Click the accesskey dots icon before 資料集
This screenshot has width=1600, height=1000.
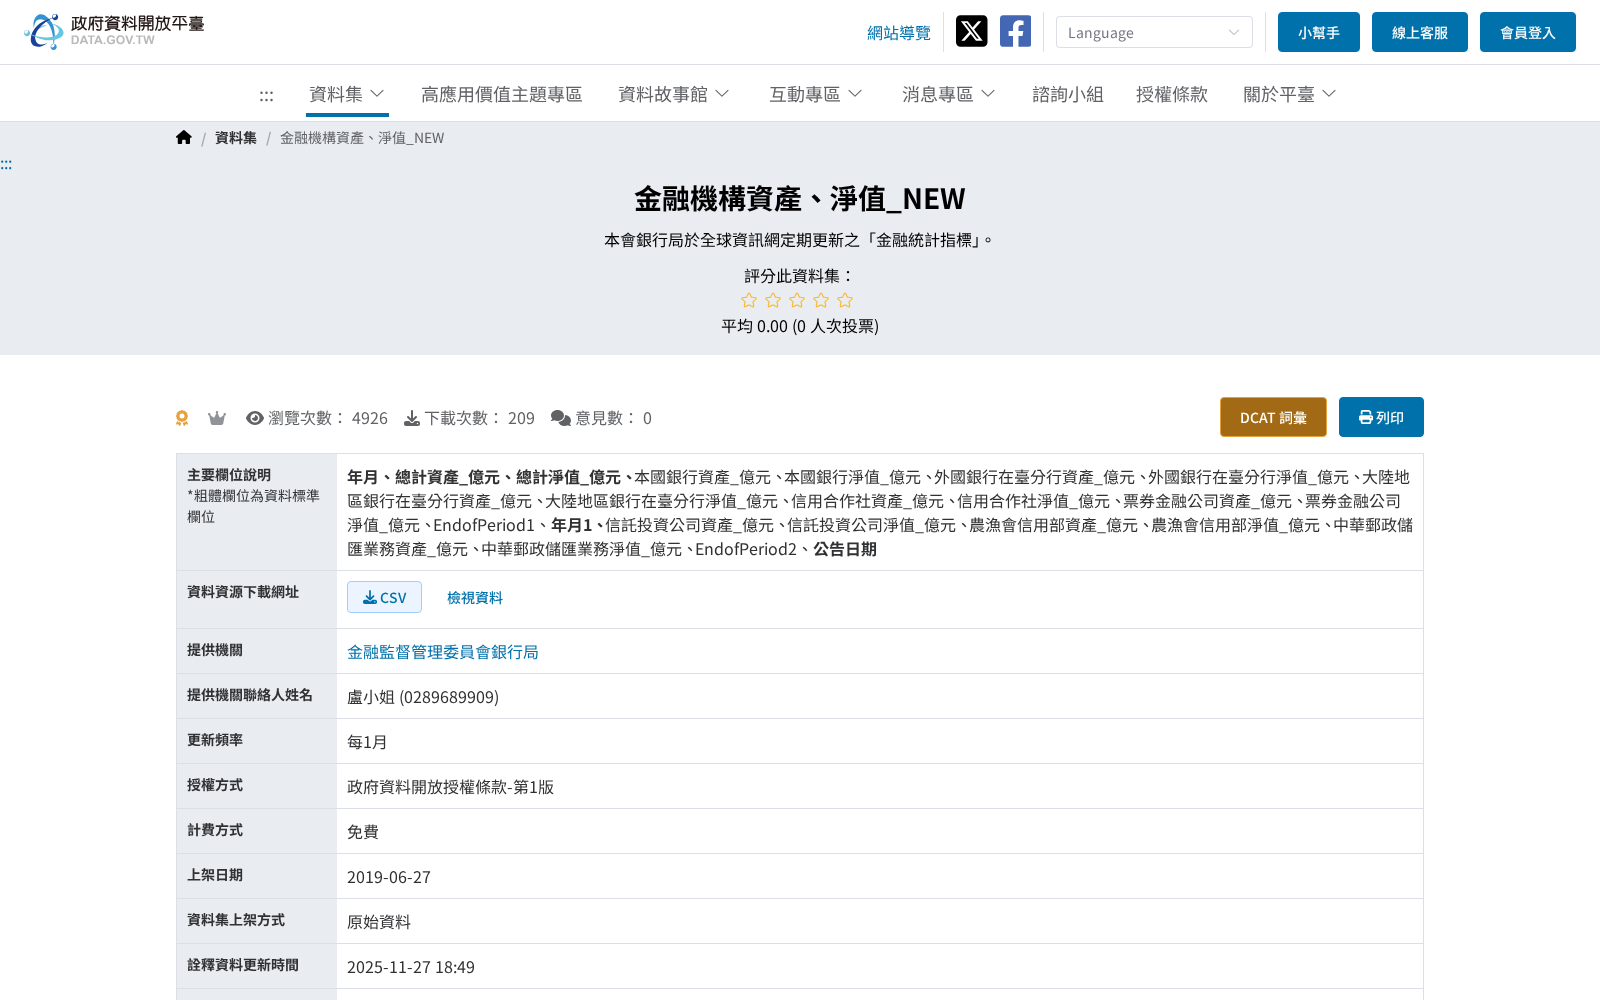point(266,95)
